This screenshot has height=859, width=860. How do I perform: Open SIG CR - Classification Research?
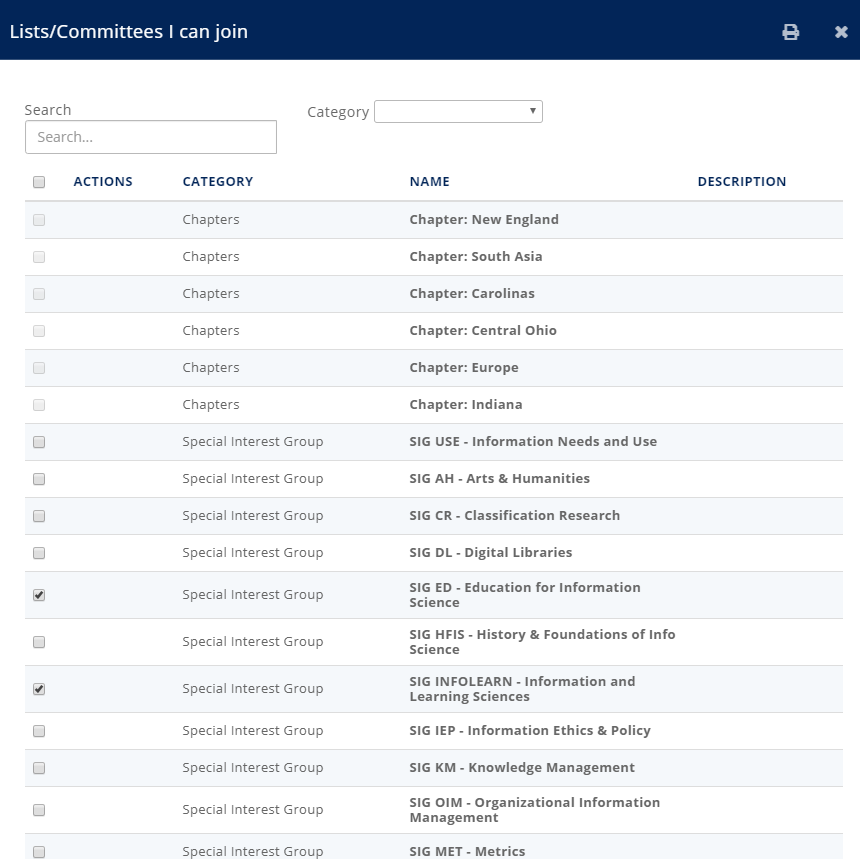click(x=514, y=516)
